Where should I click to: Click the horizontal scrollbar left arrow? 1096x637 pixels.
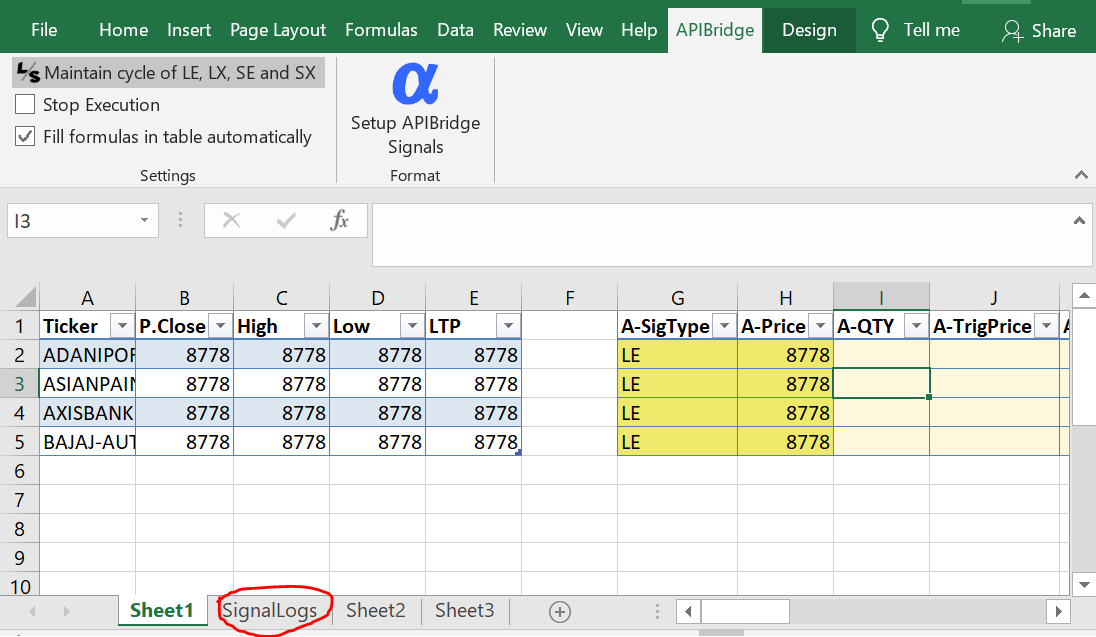point(688,612)
